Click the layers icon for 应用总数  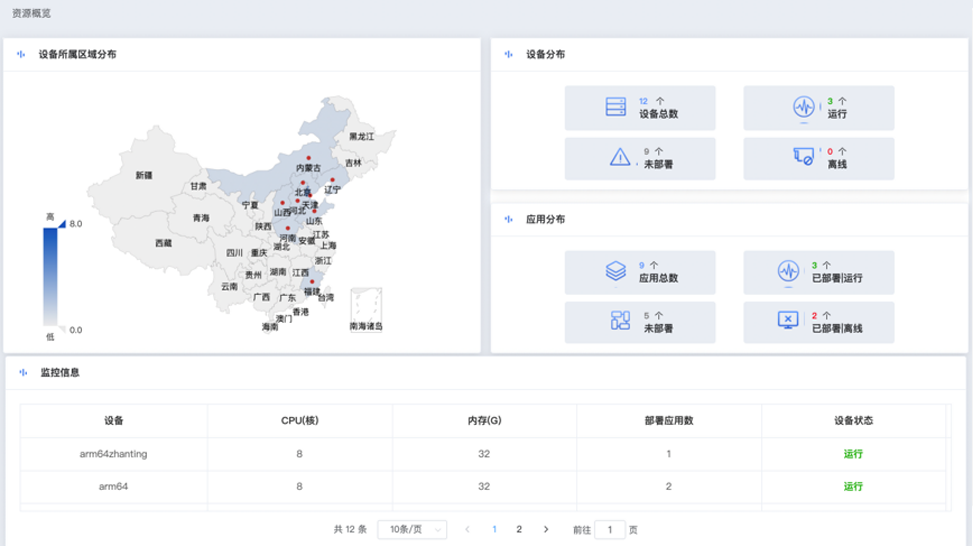point(615,272)
